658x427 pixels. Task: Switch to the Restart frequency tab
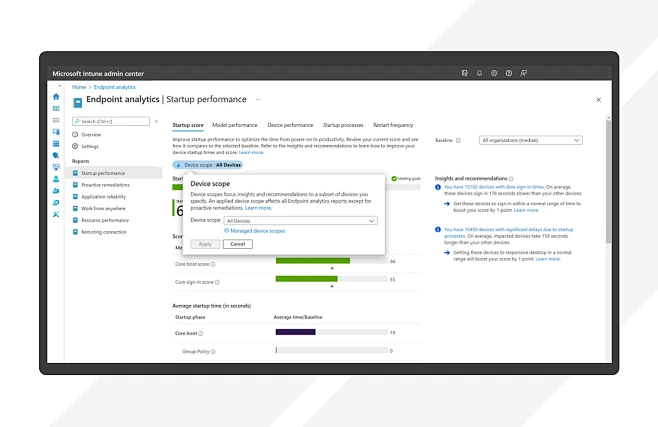coord(393,125)
